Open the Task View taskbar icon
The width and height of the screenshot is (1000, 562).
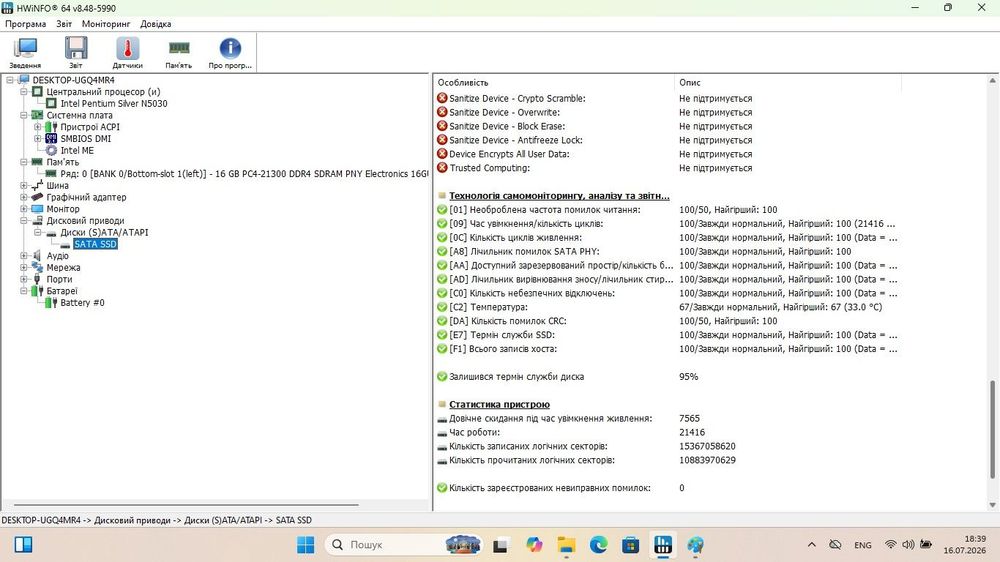coord(501,545)
